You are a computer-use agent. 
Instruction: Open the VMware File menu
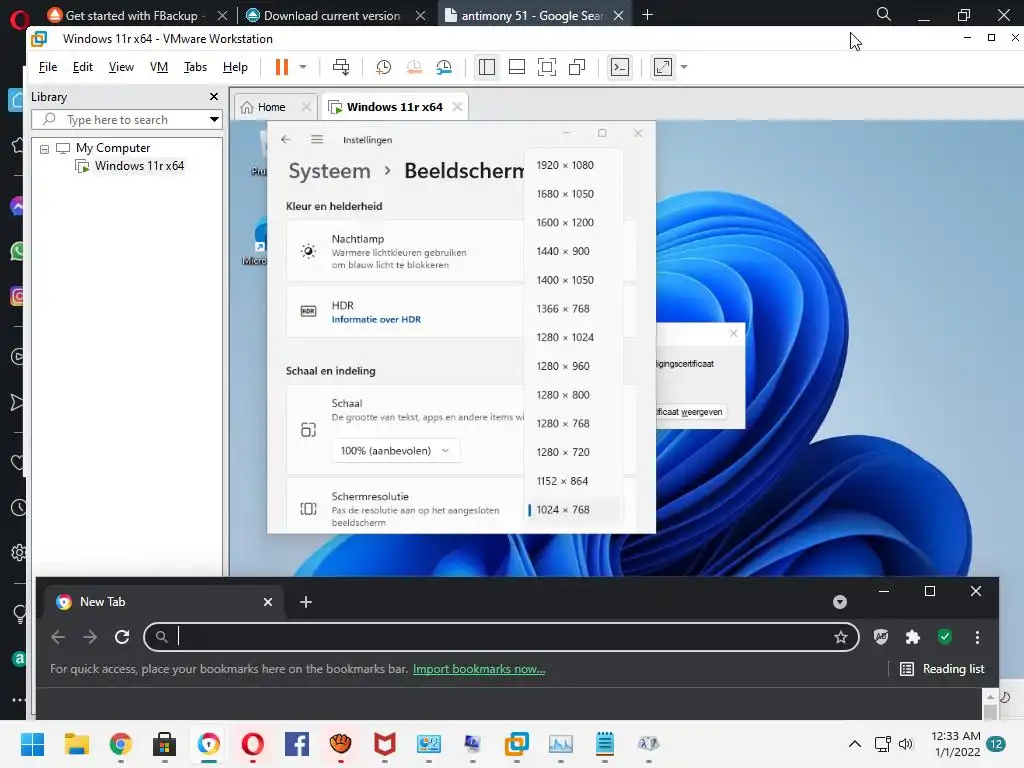(x=48, y=67)
